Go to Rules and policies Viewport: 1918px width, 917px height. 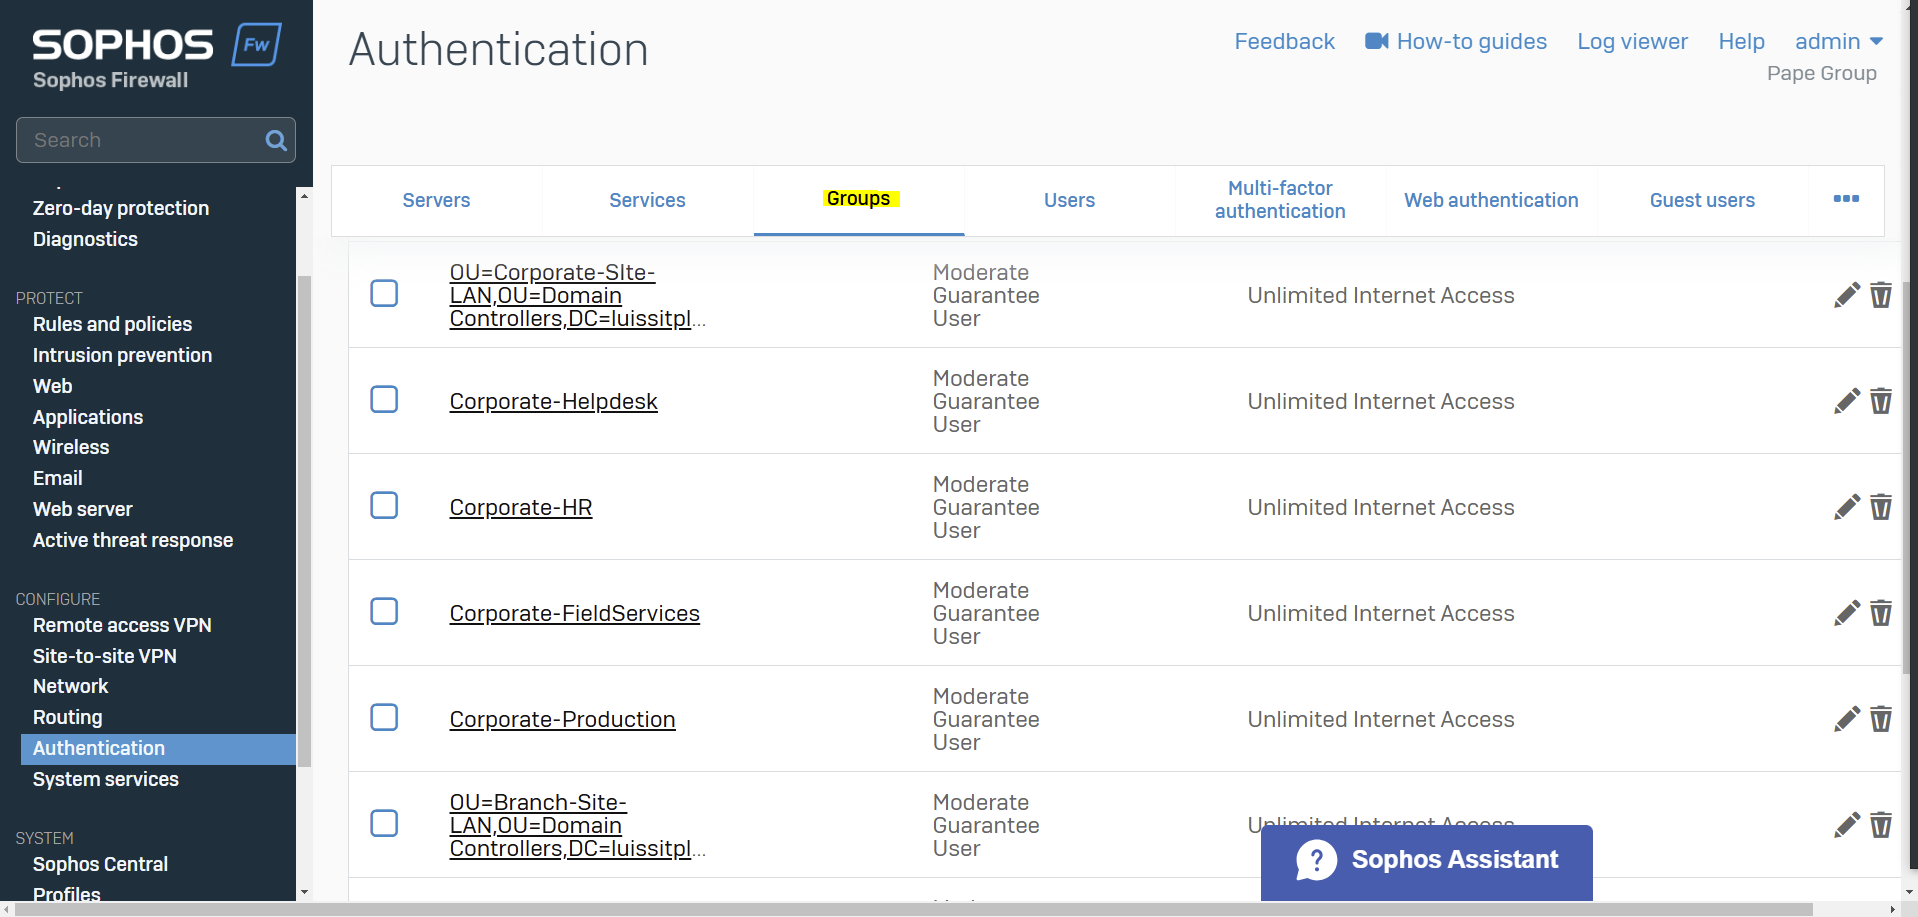[112, 324]
